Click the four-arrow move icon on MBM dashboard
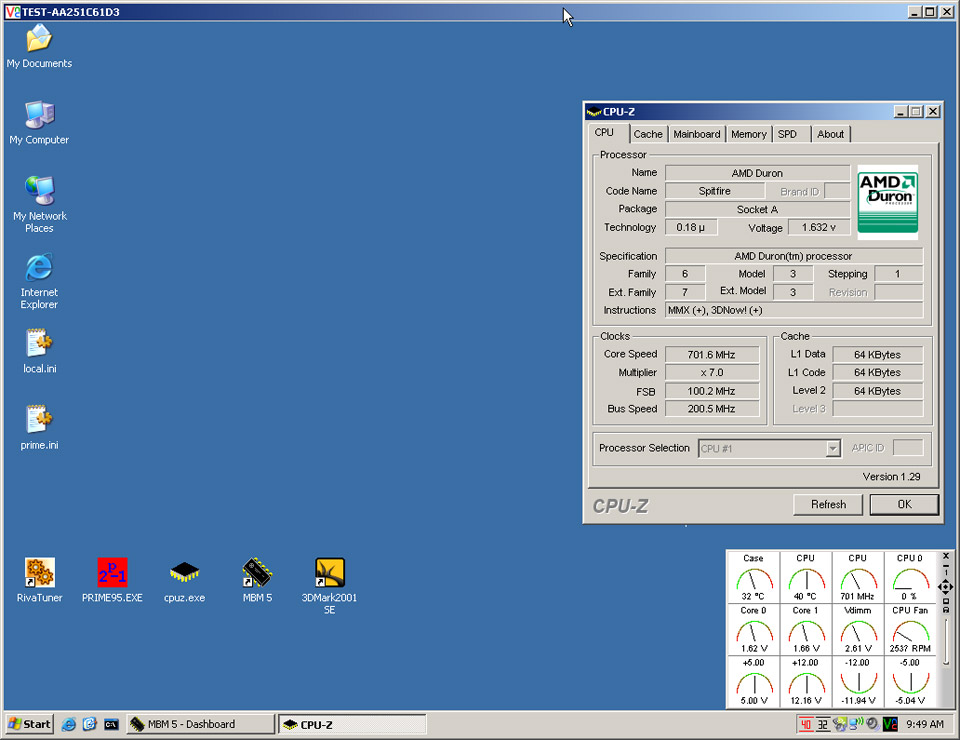960x740 pixels. [x=945, y=588]
